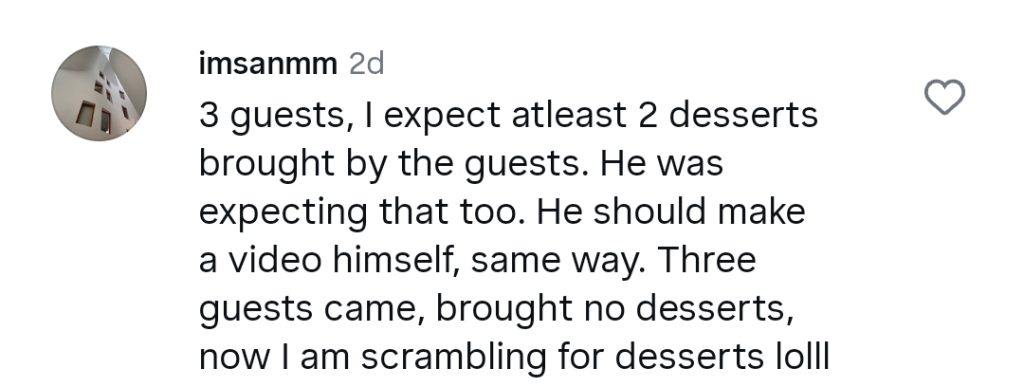Click the 2d timestamp next to username
Image resolution: width=1024 pixels, height=387 pixels.
point(366,65)
